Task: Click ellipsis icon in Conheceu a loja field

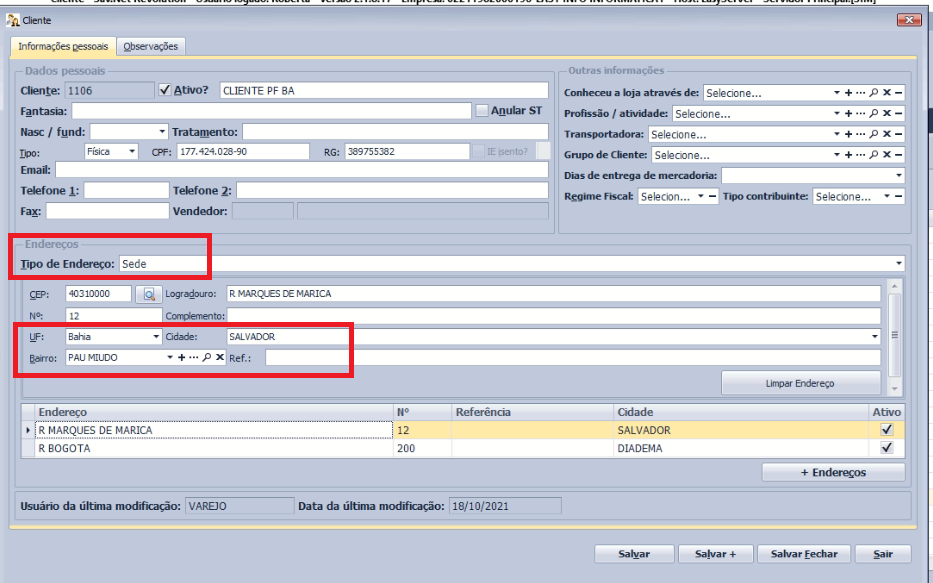Action: tap(860, 93)
